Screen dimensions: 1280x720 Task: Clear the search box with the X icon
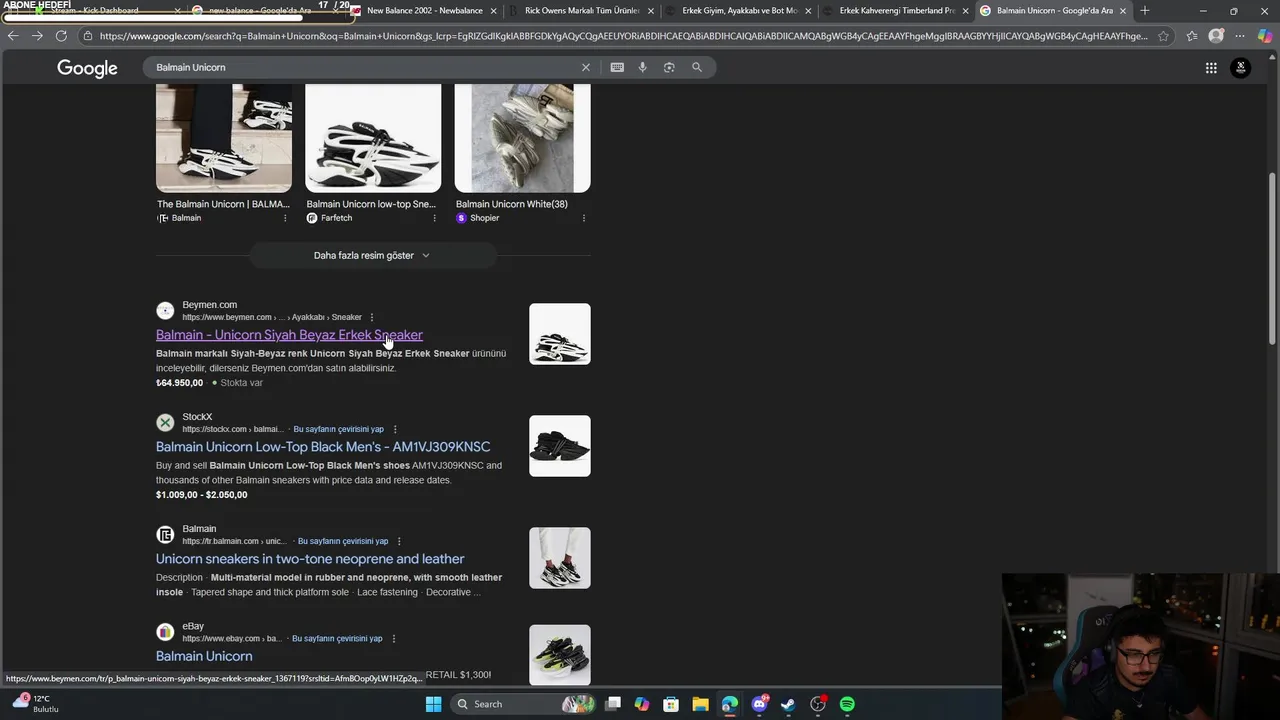[x=586, y=67]
